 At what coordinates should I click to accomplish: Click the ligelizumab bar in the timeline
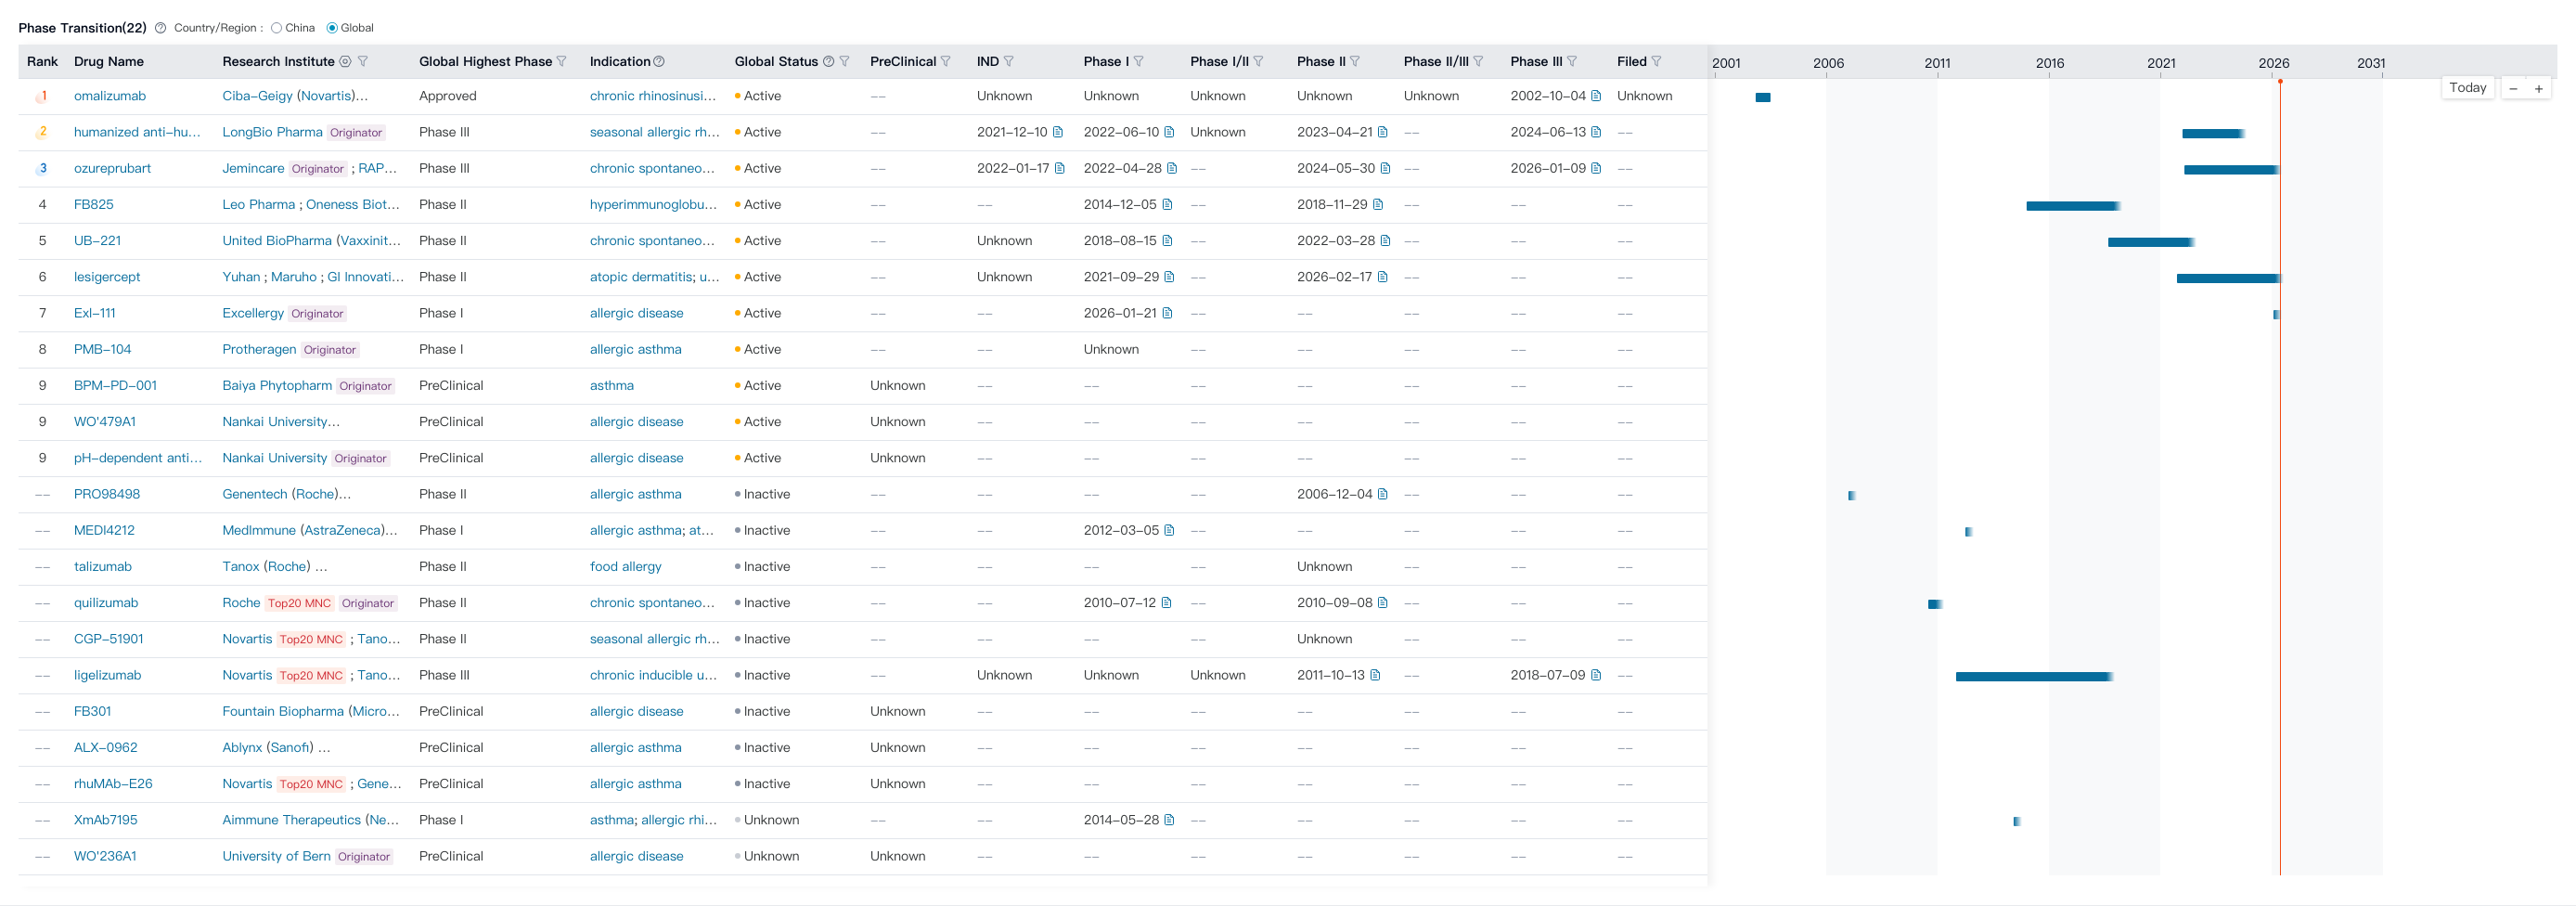coord(2033,677)
